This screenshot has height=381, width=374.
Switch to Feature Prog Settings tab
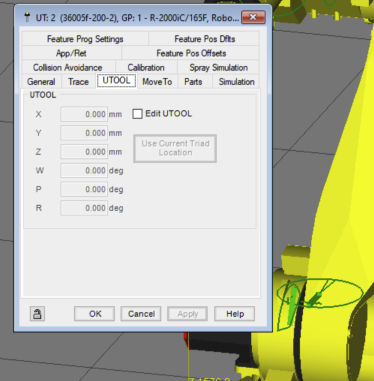pos(85,39)
